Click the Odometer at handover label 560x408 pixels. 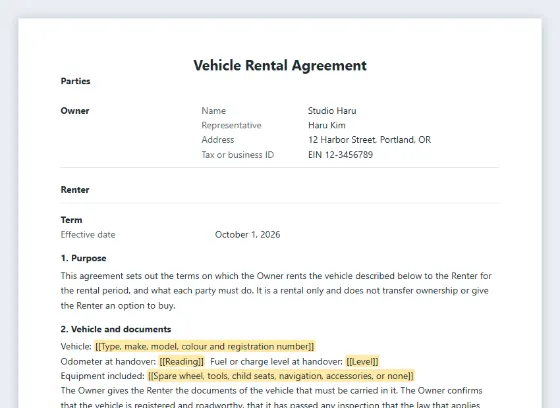tap(108, 362)
